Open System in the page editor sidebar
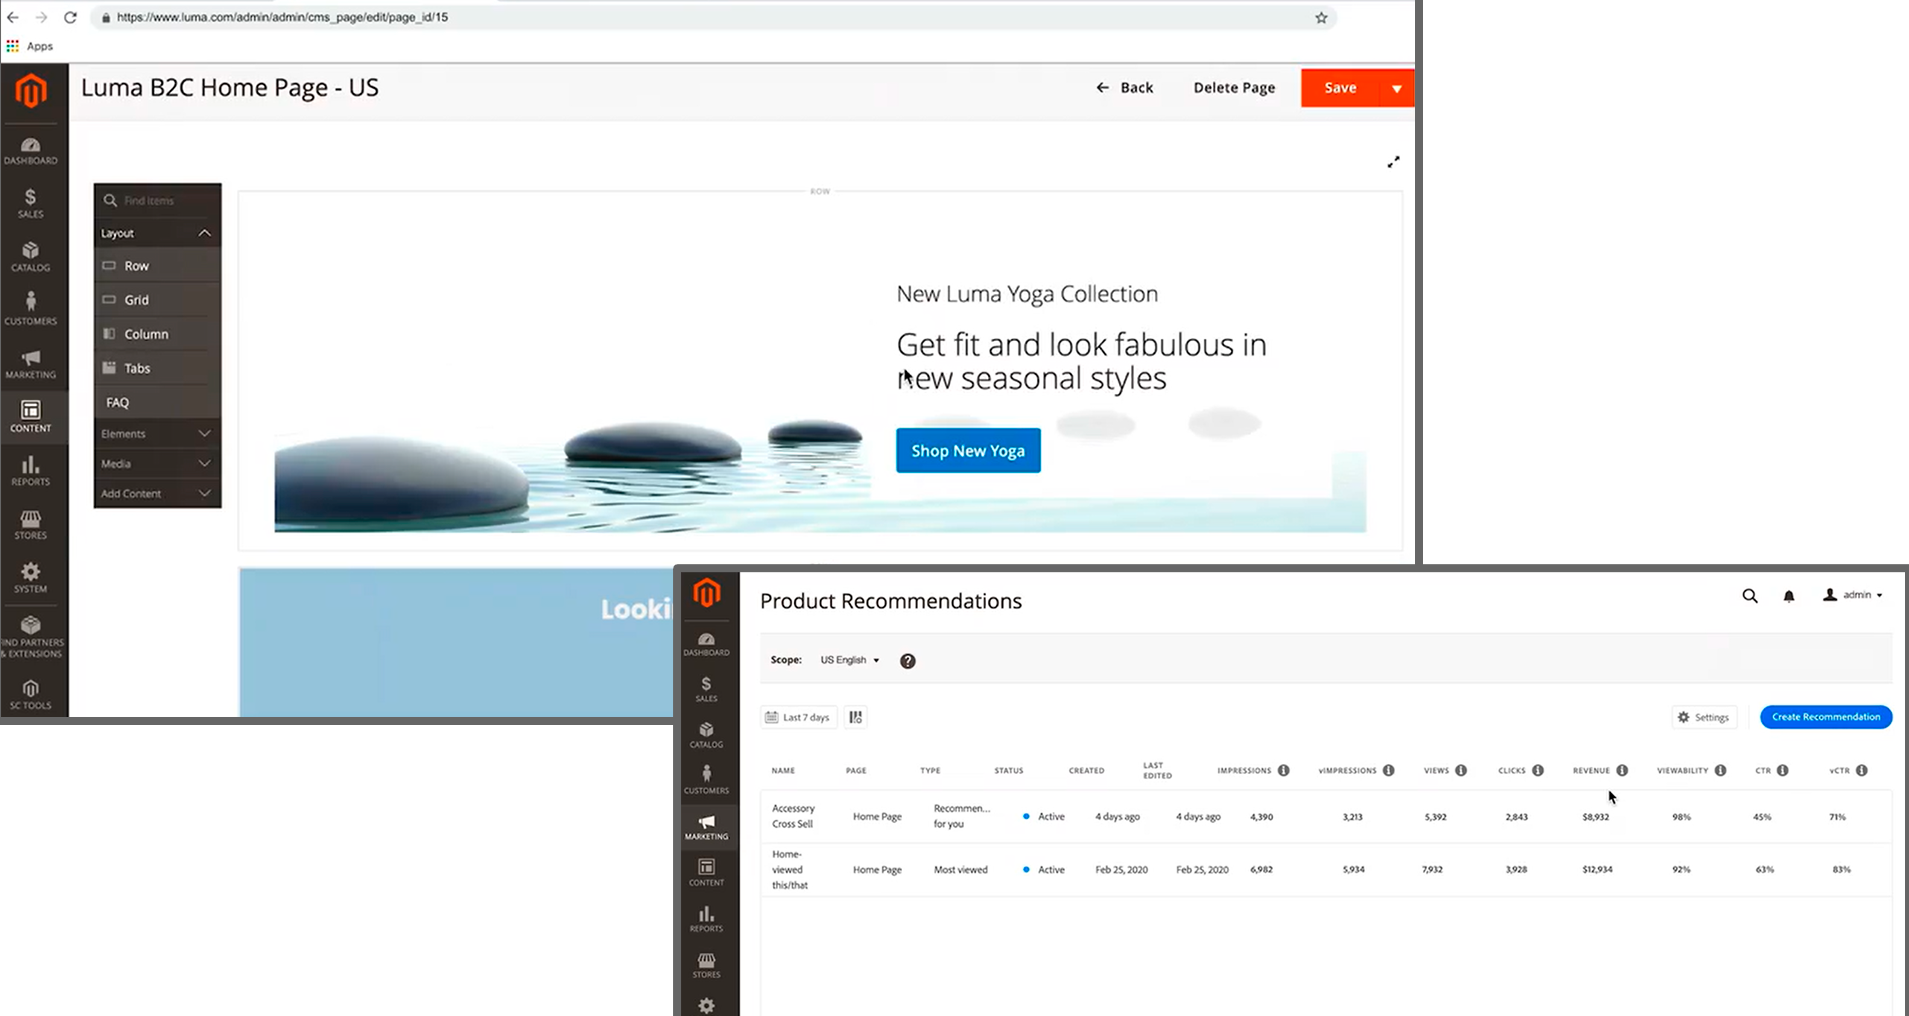Viewport: 1909px width, 1016px height. click(30, 578)
